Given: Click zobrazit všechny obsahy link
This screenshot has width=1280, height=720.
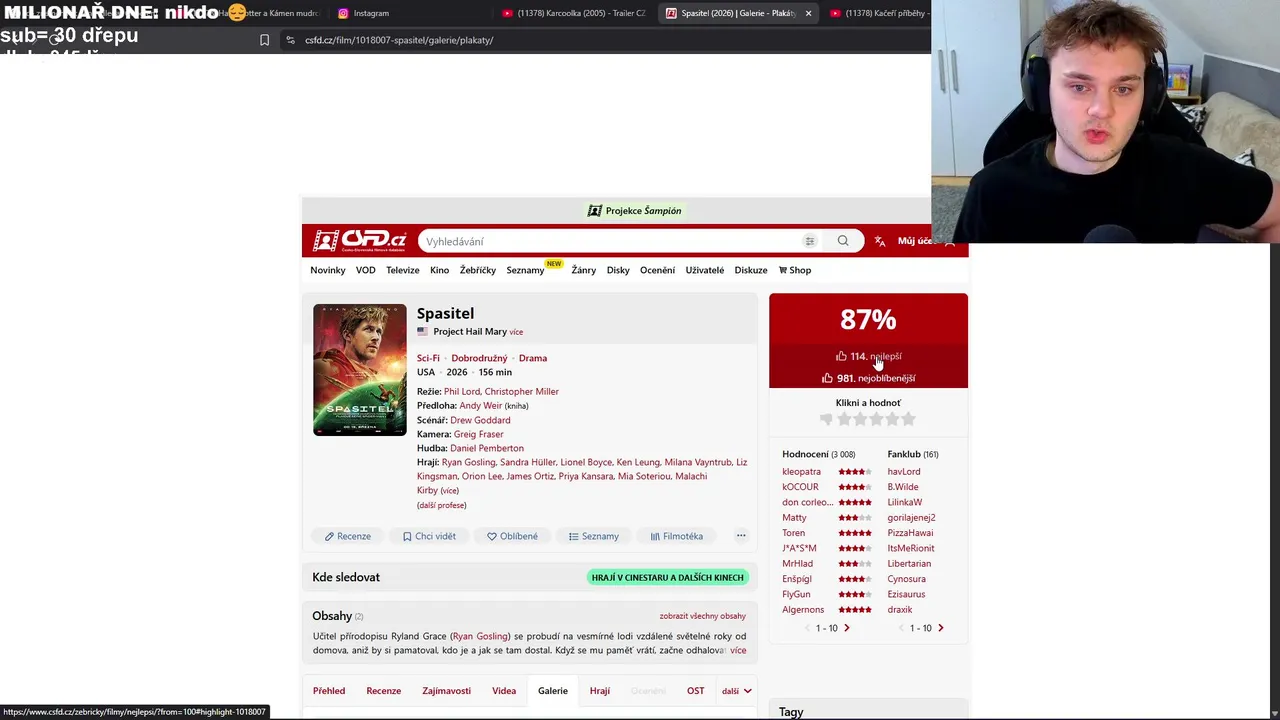Looking at the screenshot, I should (702, 616).
